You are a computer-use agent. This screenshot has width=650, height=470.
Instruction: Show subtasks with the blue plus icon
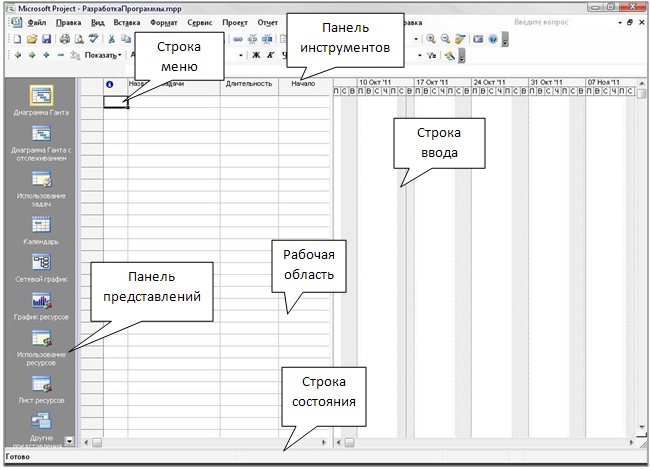tap(46, 55)
